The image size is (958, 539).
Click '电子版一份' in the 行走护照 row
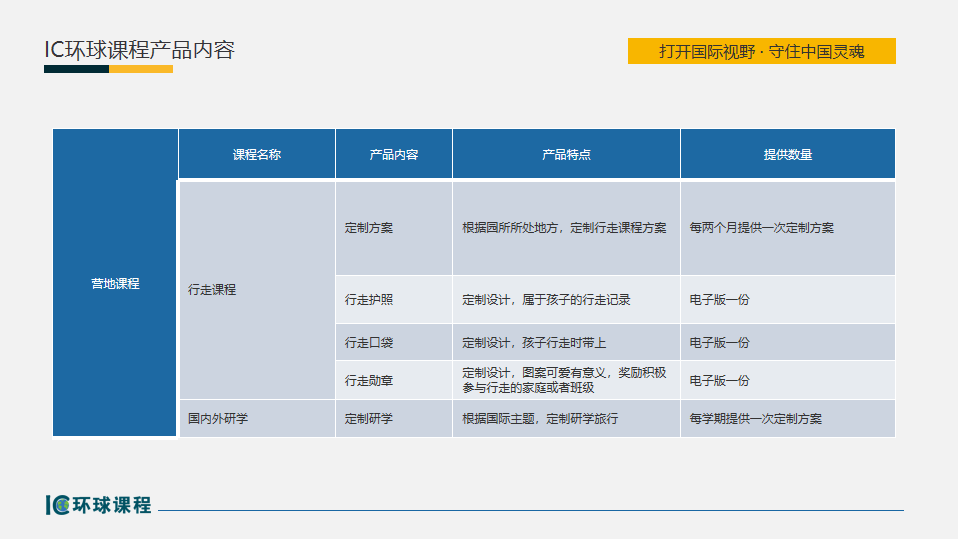719,299
